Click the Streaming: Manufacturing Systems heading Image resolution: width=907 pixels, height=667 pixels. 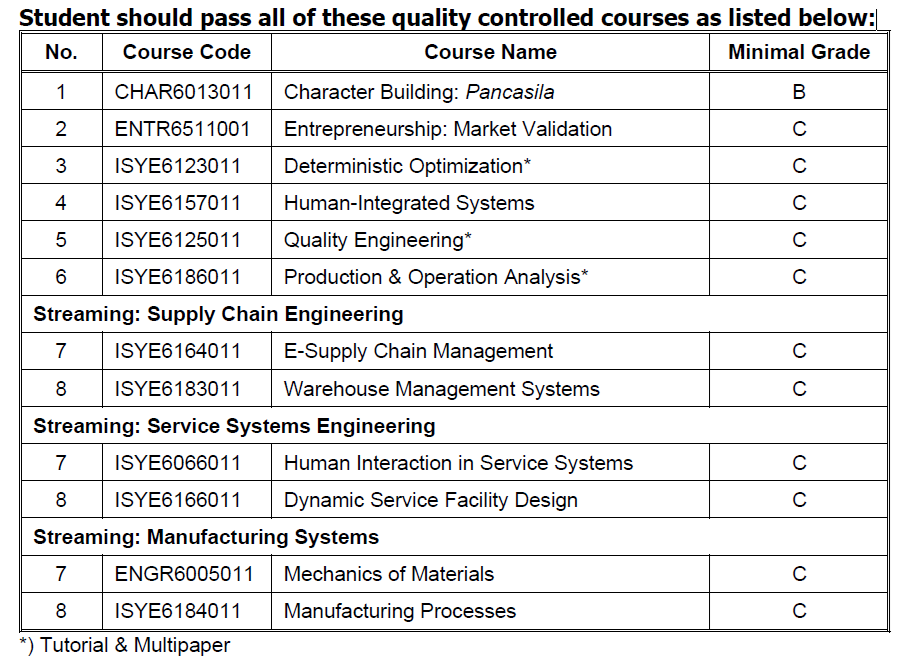(206, 537)
